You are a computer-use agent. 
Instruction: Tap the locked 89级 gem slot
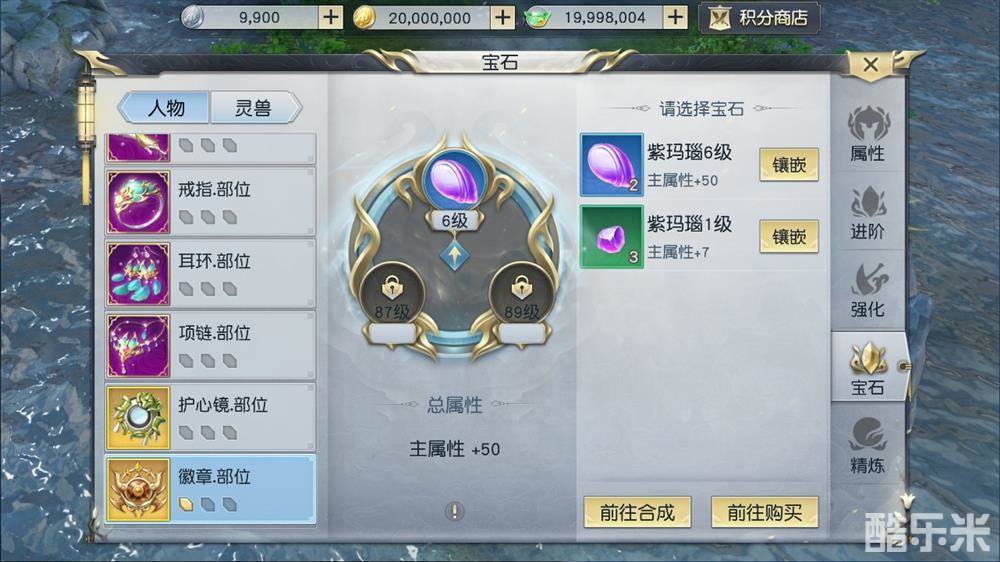pyautogui.click(x=521, y=297)
